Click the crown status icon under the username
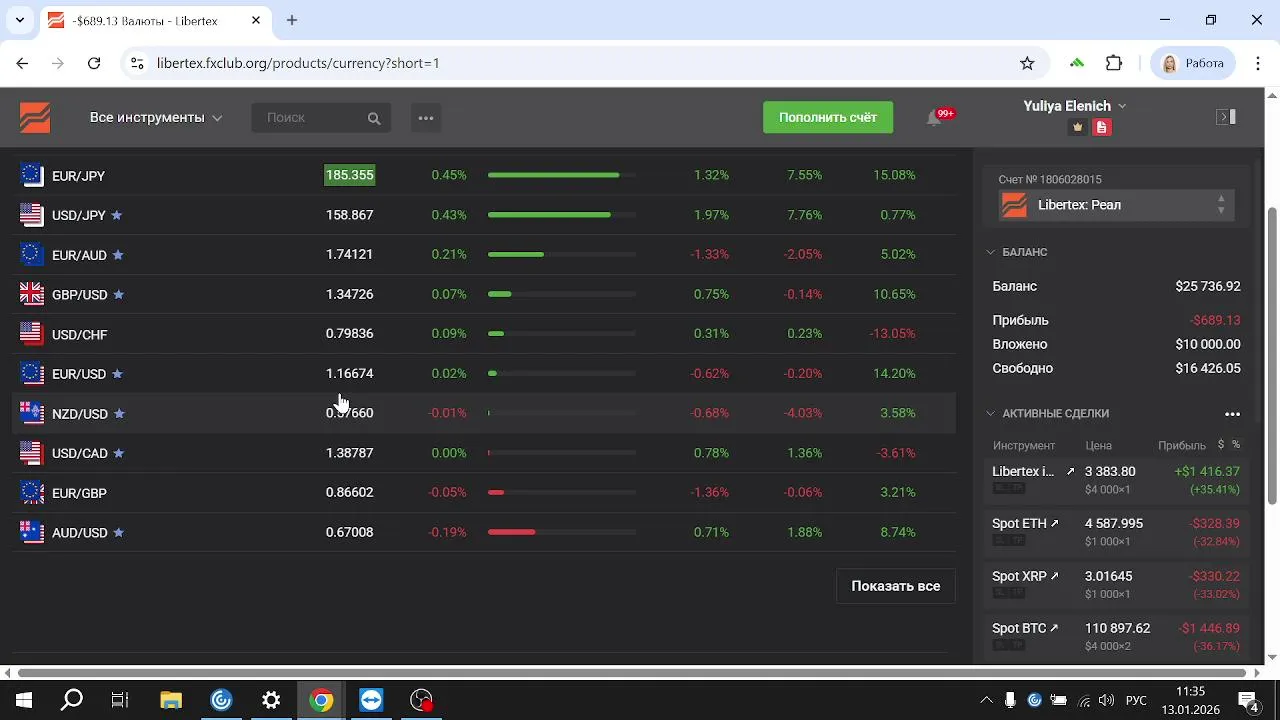The image size is (1280, 720). (1077, 127)
